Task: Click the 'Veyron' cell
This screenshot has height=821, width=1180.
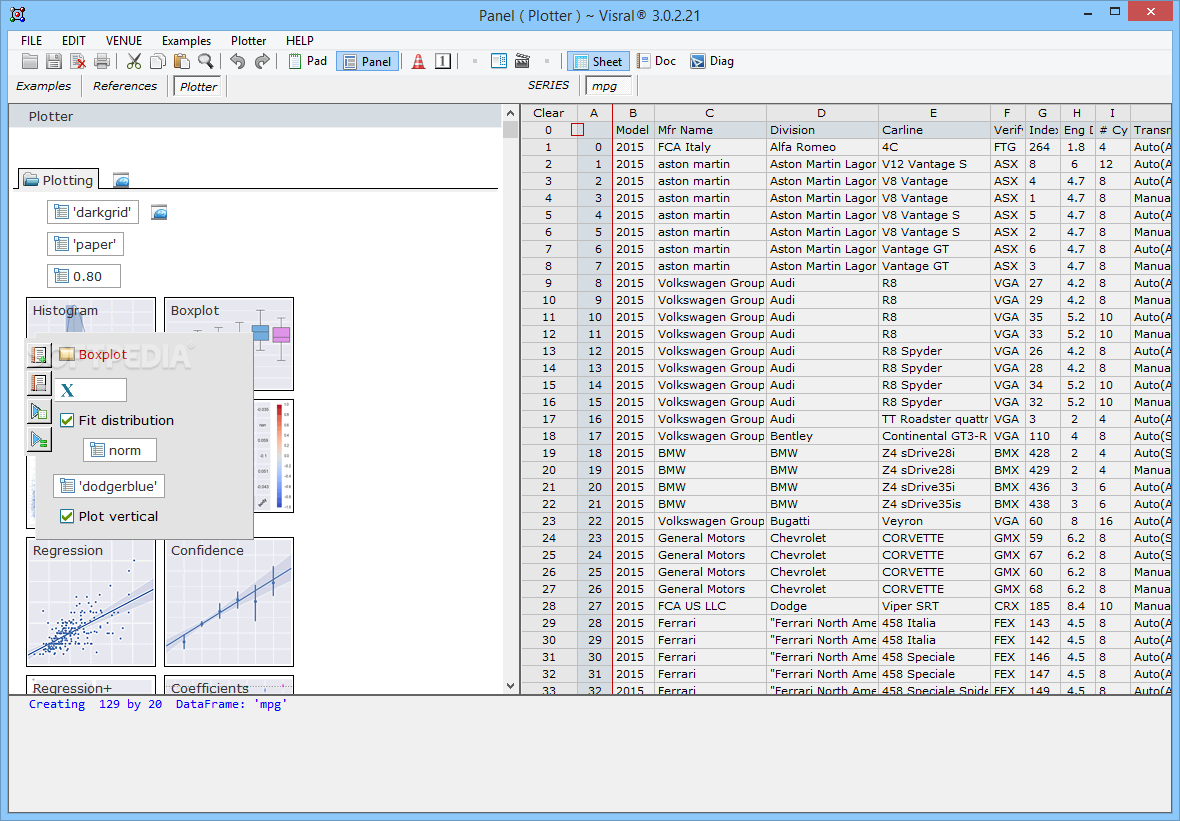Action: 933,521
